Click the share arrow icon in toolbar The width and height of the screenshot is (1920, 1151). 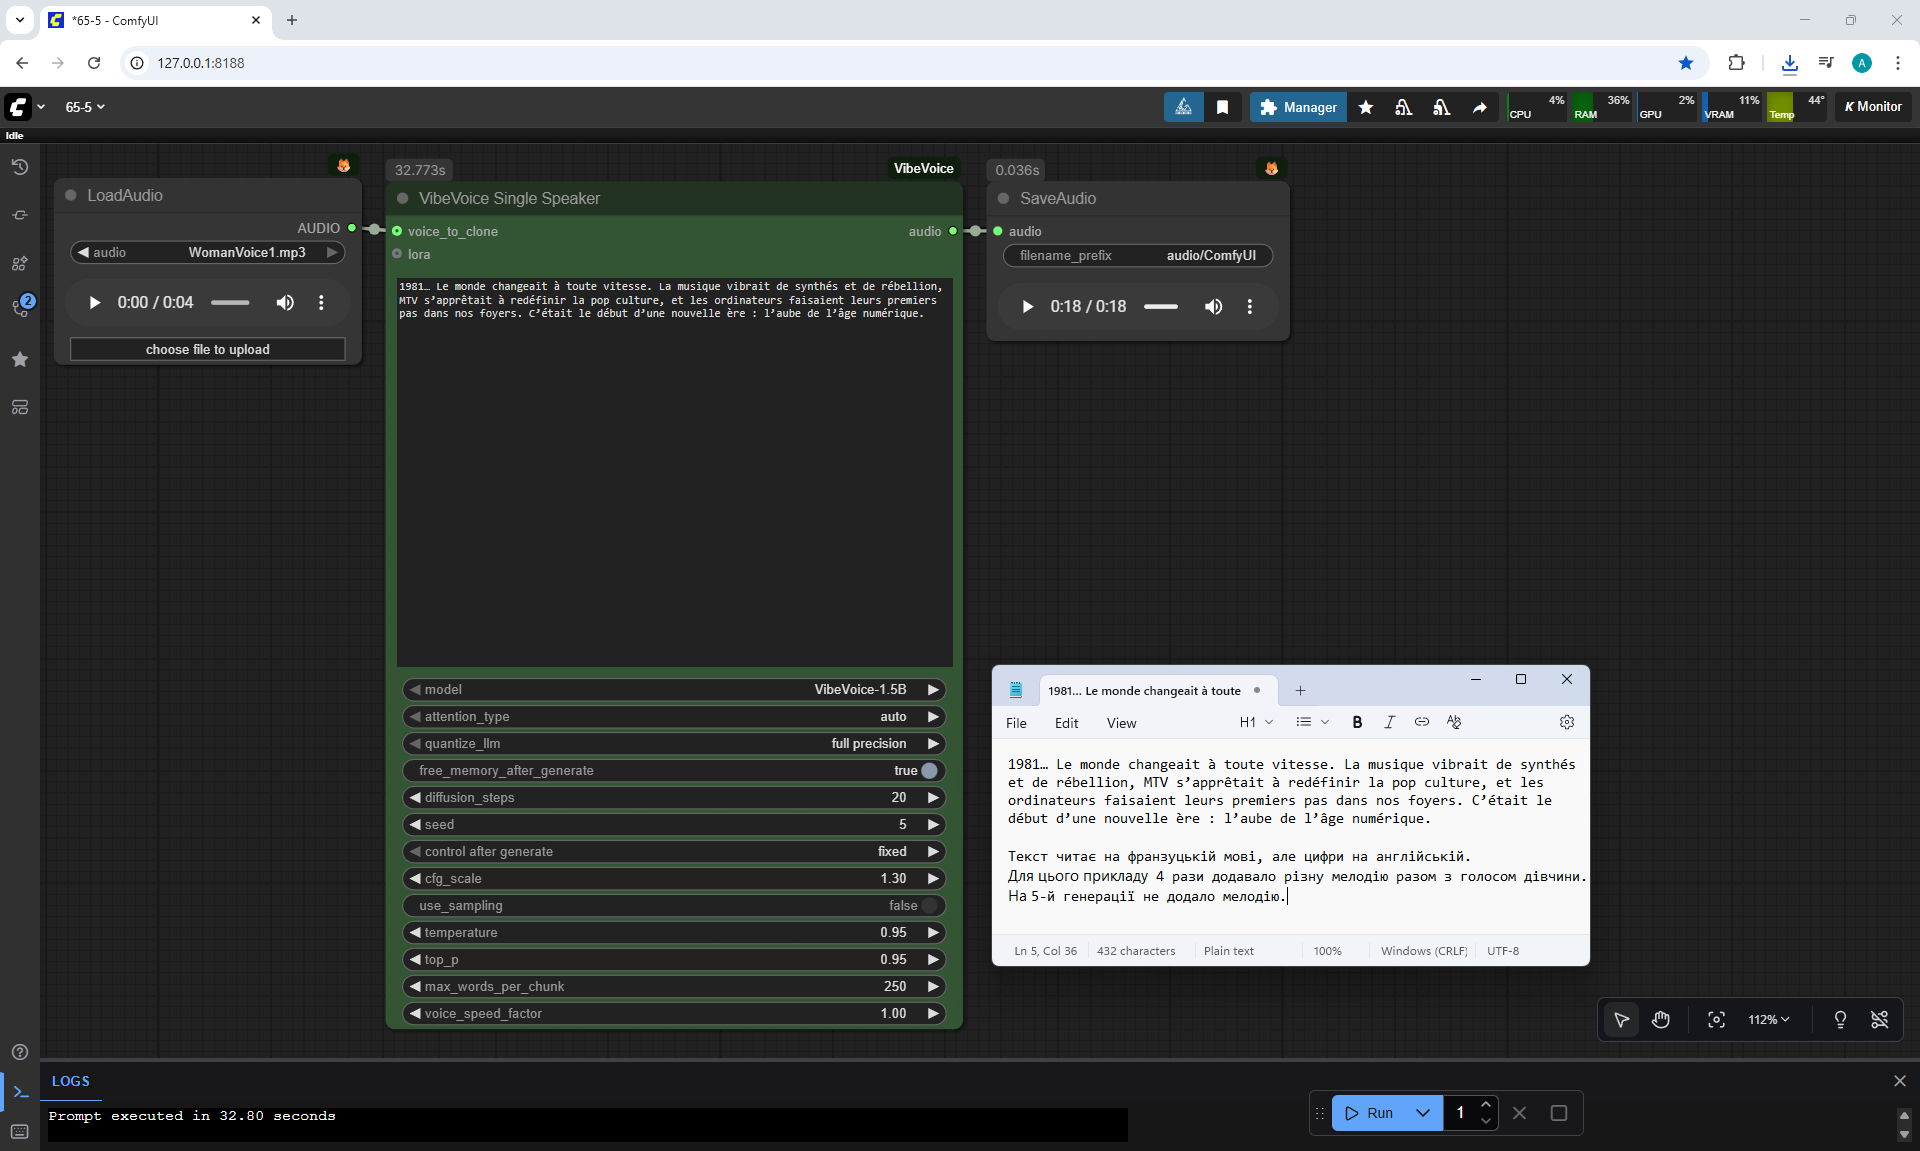1479,107
